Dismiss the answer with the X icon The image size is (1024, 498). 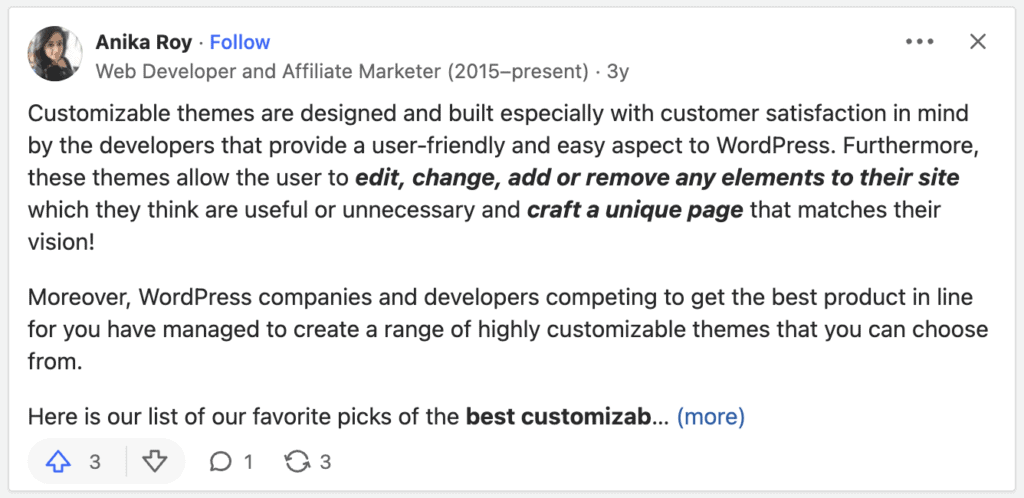tap(978, 42)
